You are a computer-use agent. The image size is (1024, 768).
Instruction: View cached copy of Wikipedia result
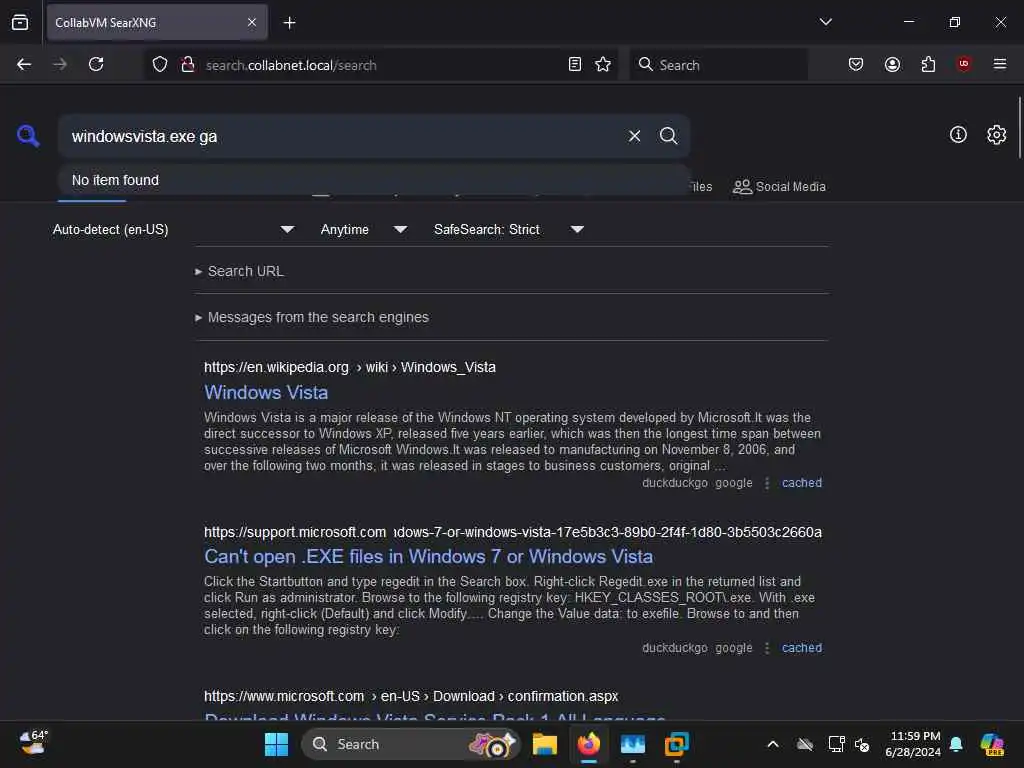801,483
